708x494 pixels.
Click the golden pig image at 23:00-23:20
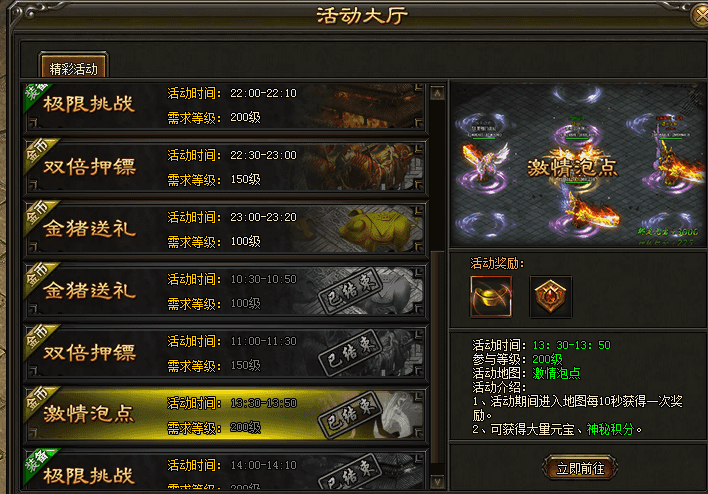(377, 229)
